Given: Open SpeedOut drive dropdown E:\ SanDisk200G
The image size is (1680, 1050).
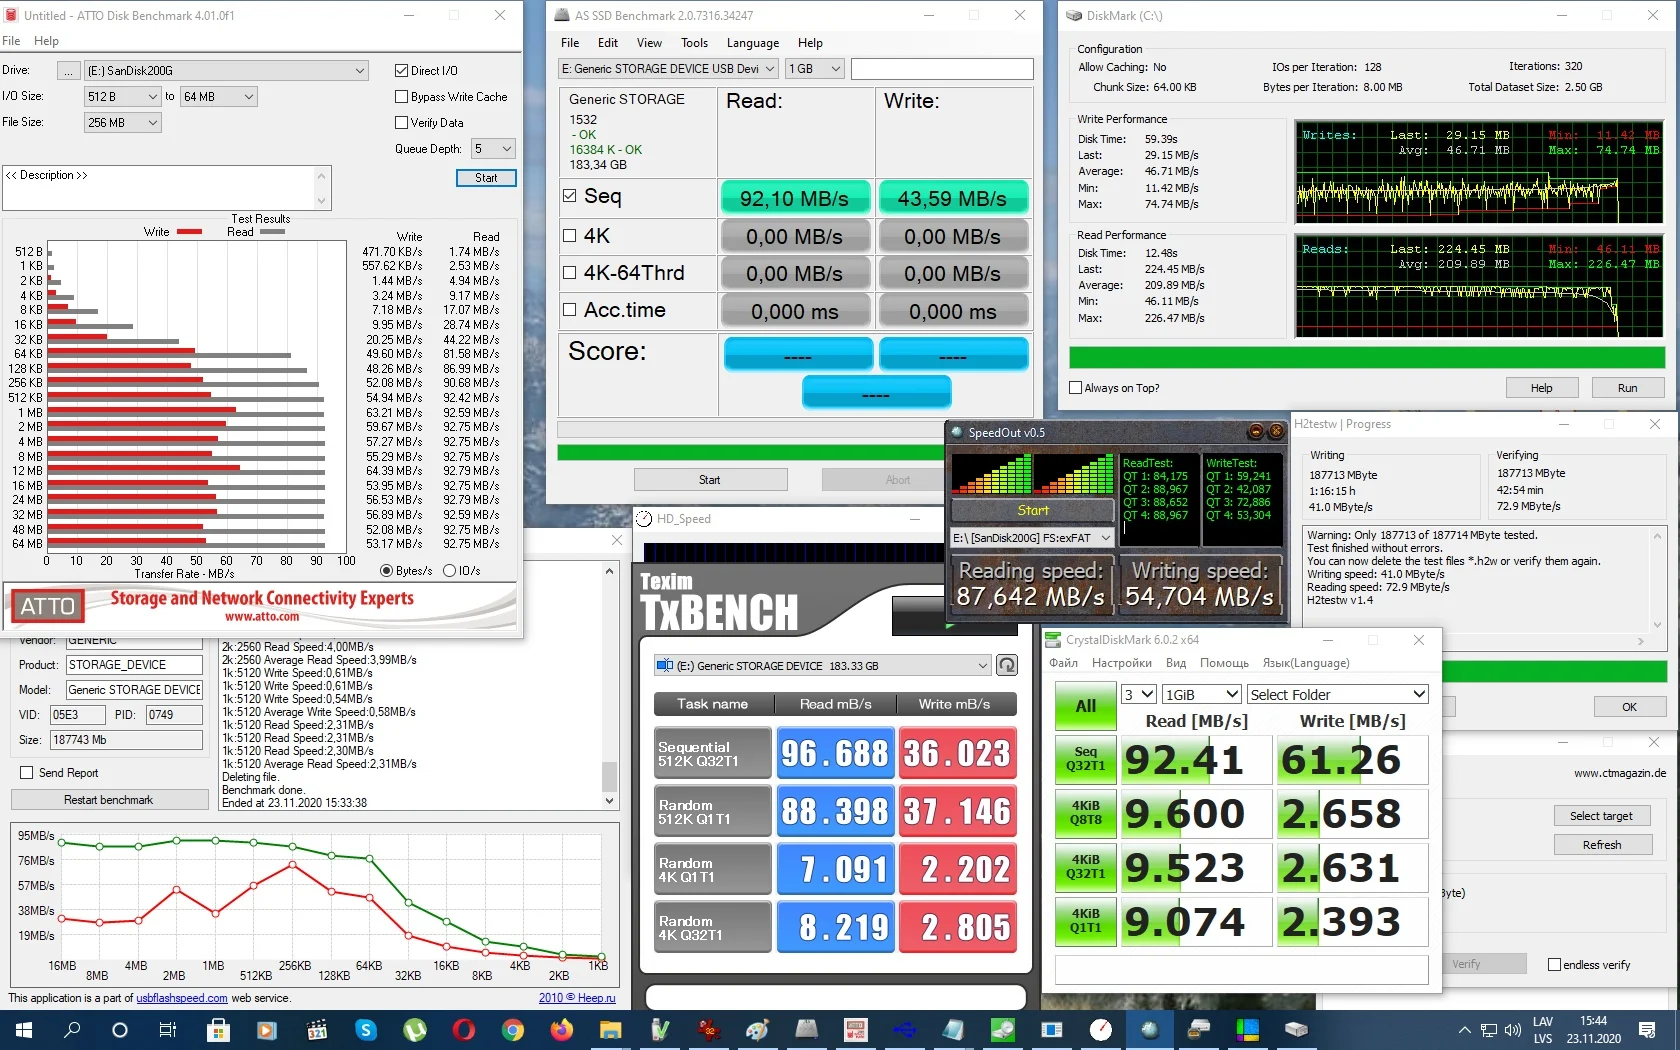Looking at the screenshot, I should 1032,538.
